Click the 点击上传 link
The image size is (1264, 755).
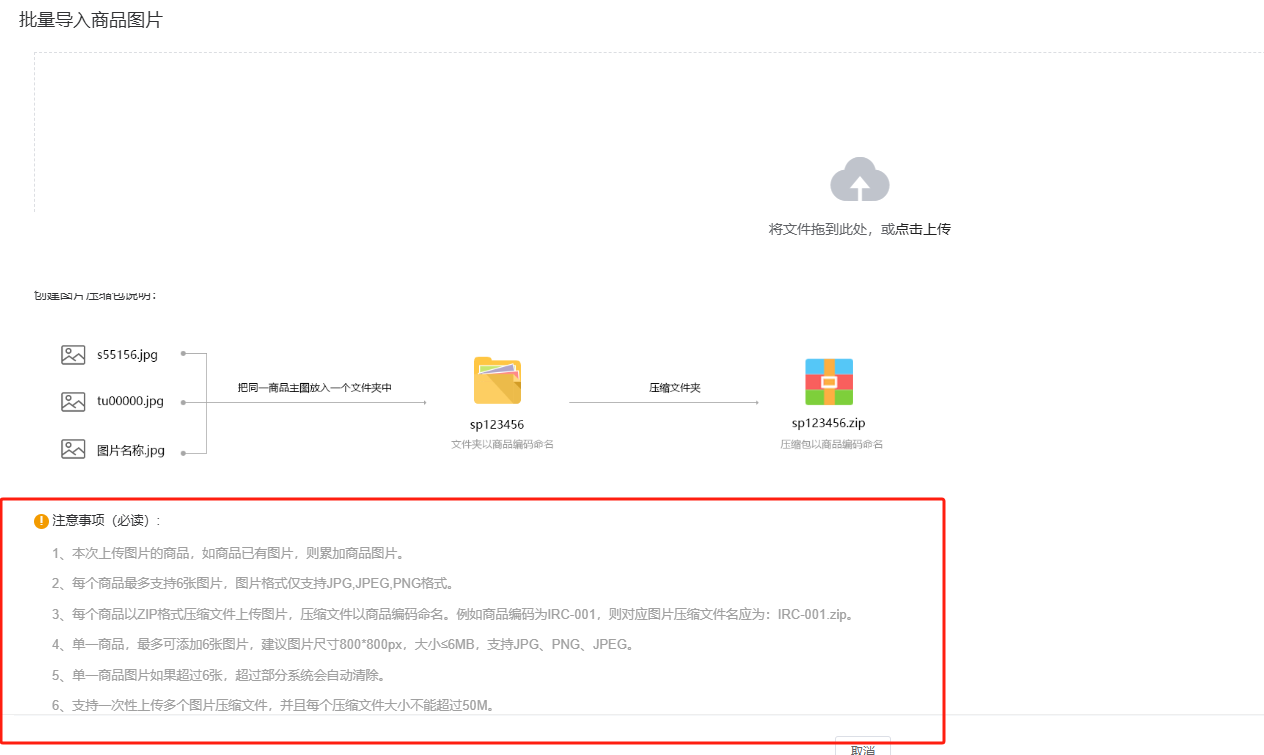point(922,229)
